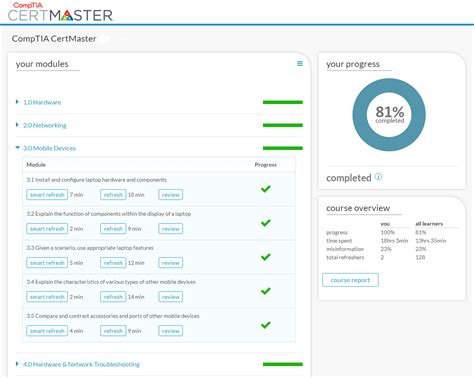The height and width of the screenshot is (378, 474).
Task: Click refresh for module 3.4
Action: pos(113,297)
